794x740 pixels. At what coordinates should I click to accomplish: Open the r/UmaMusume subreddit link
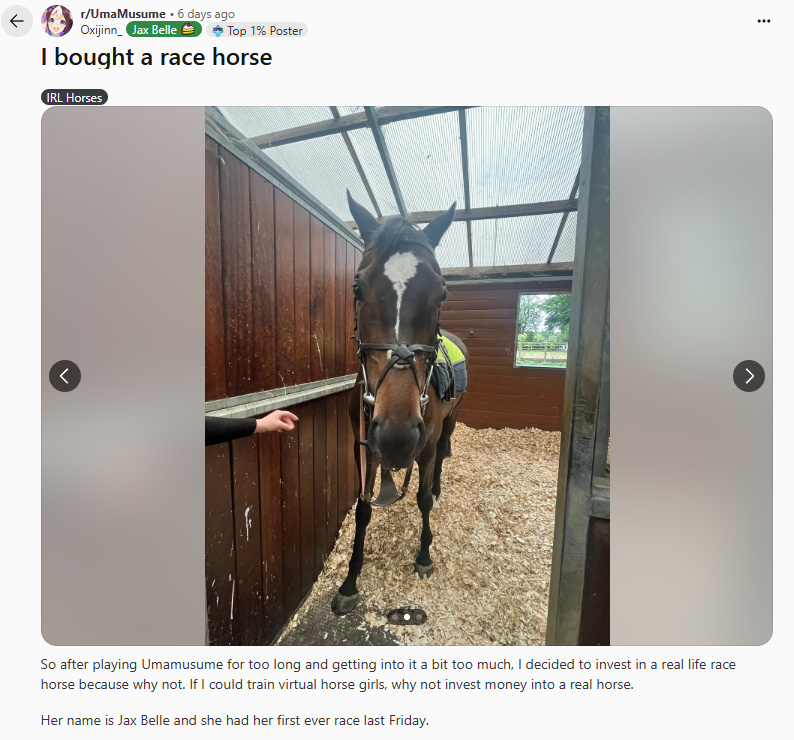[x=123, y=14]
